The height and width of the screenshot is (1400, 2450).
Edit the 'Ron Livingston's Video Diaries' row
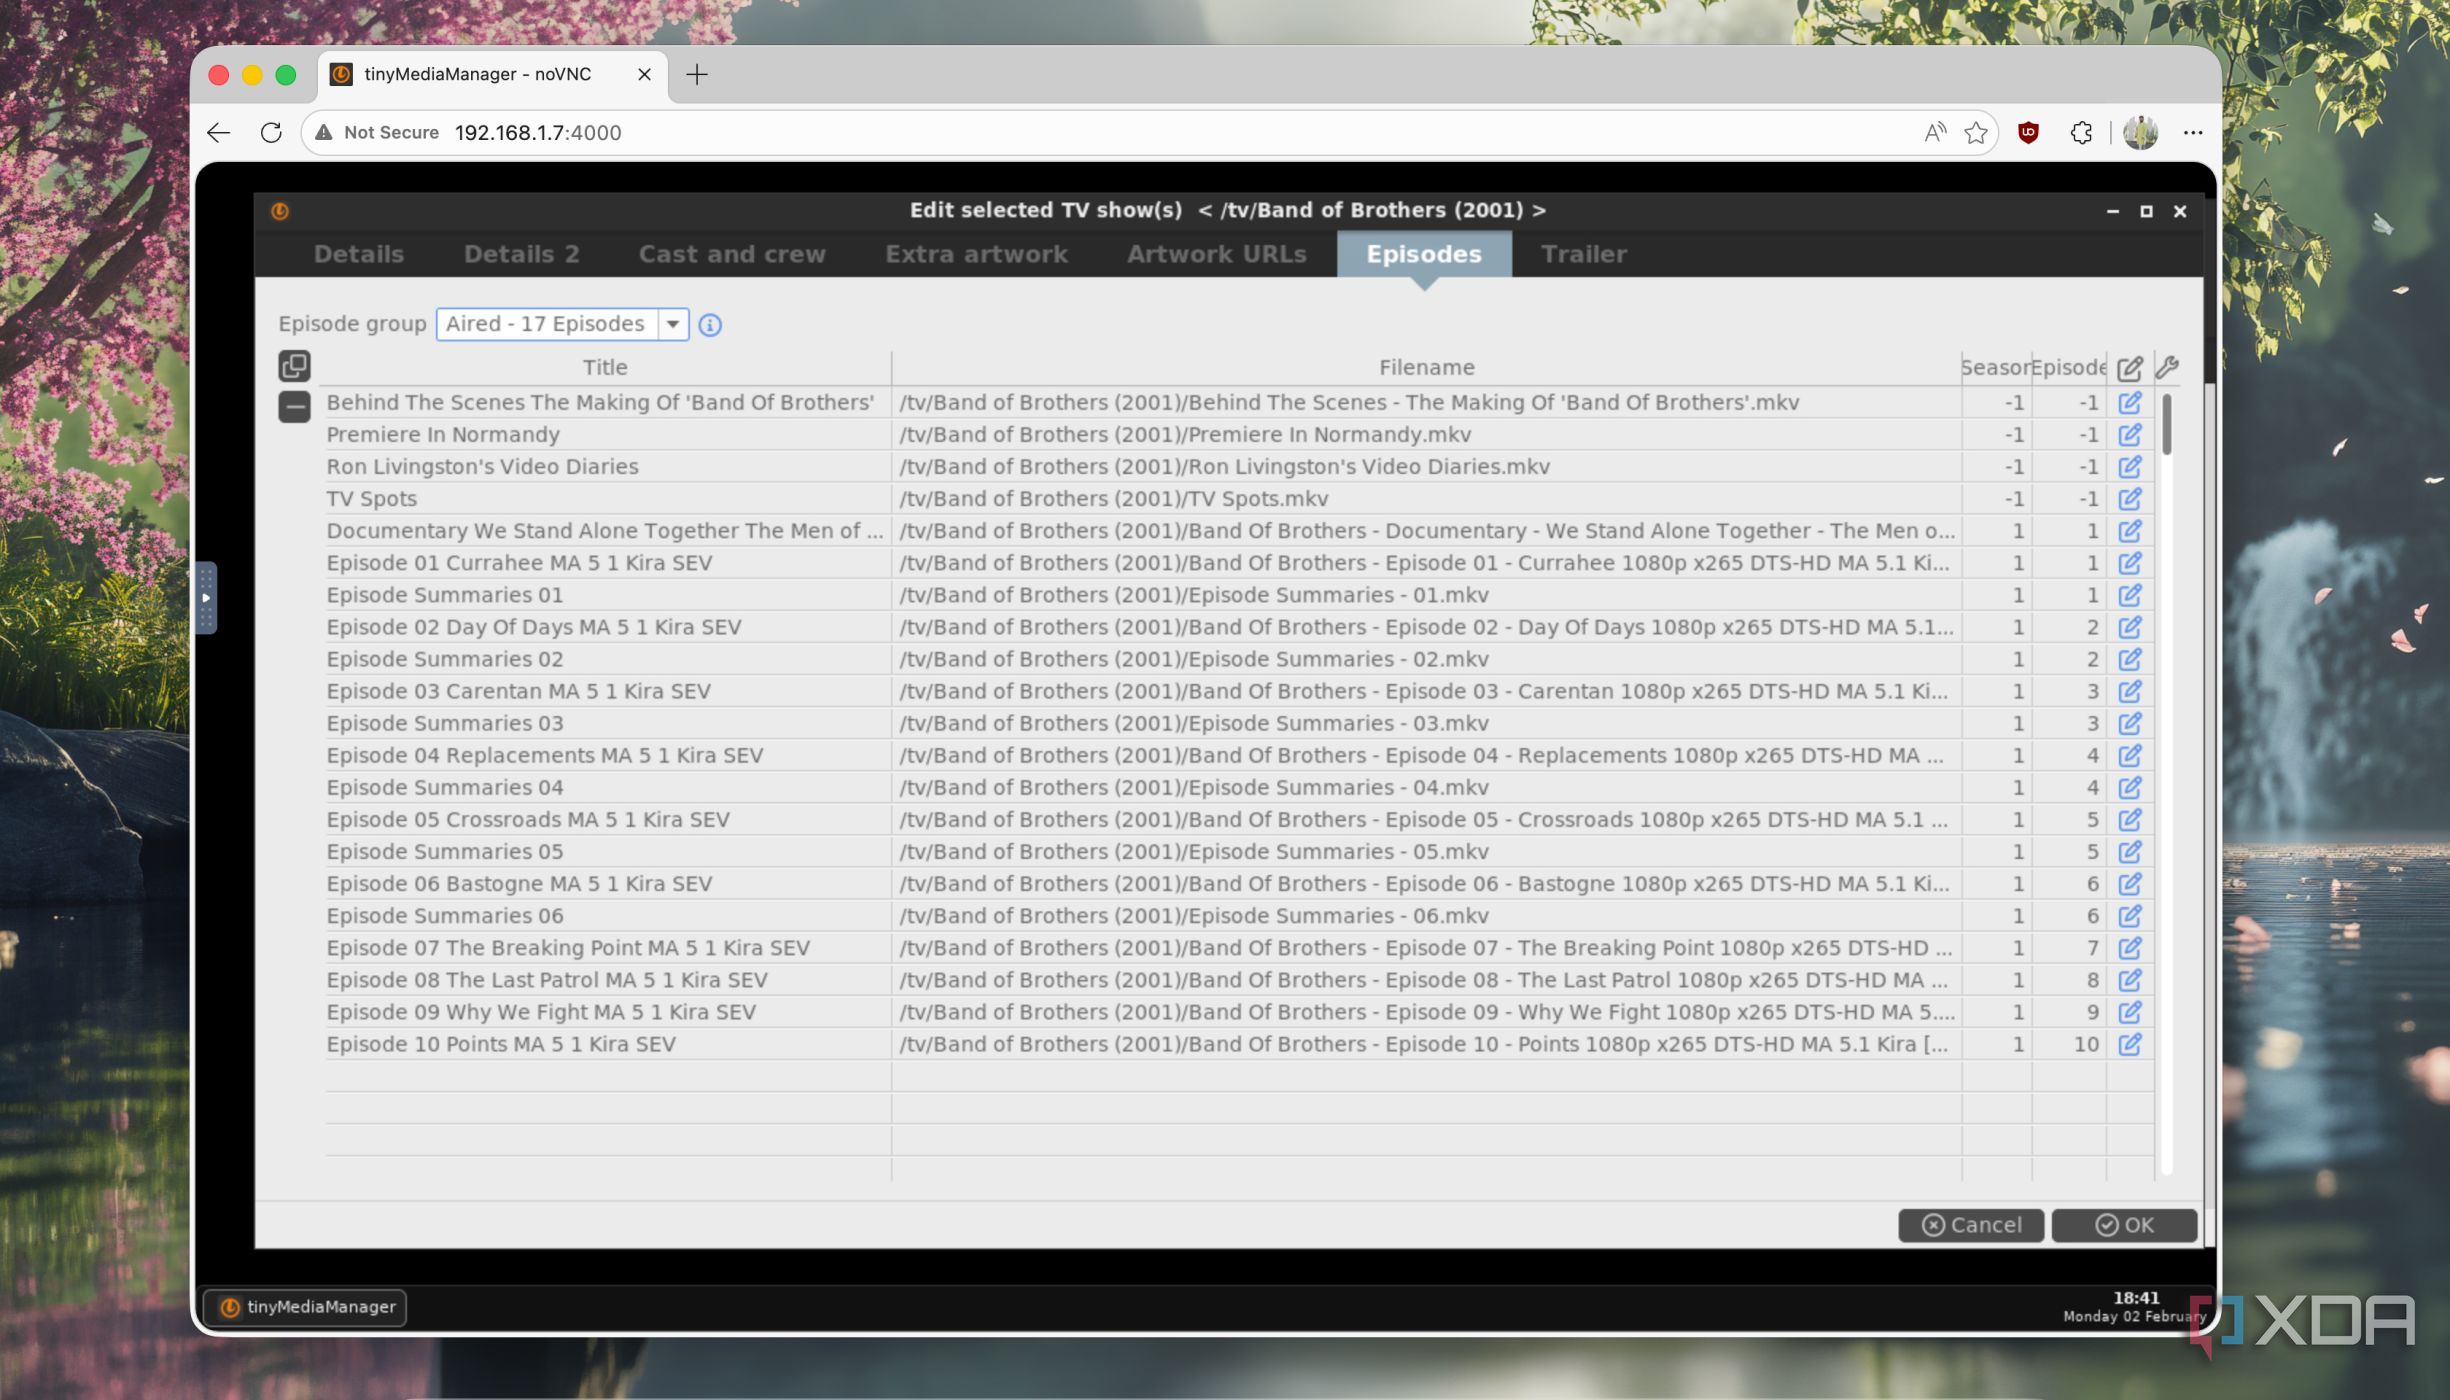pos(2130,467)
